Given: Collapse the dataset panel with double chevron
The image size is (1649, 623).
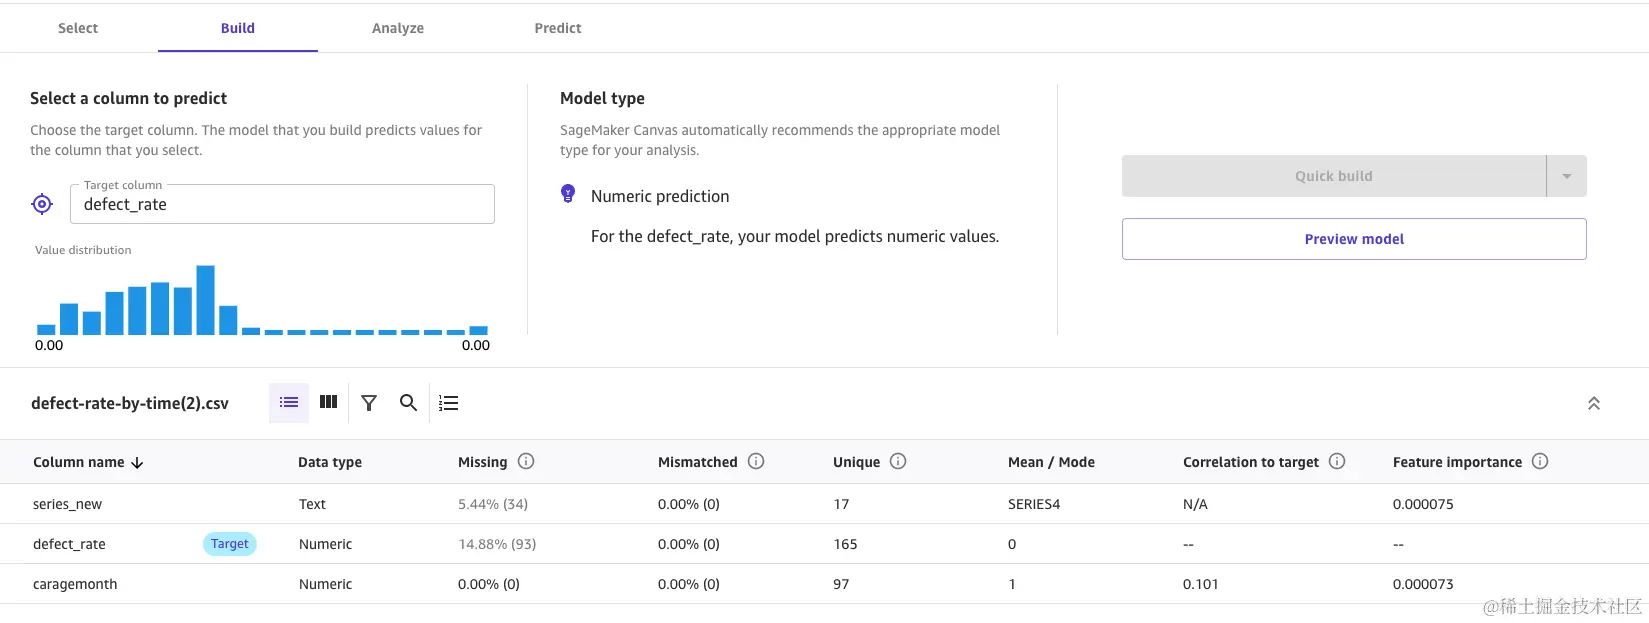Looking at the screenshot, I should [x=1594, y=403].
